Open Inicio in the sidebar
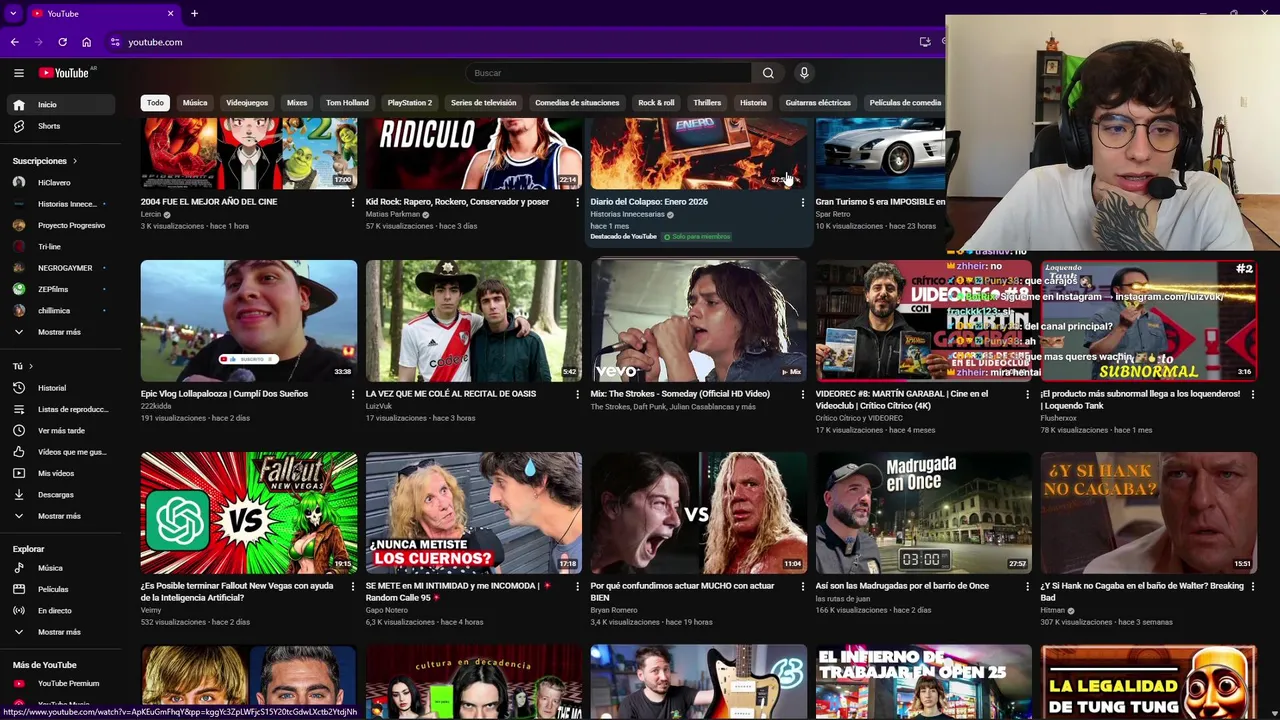Viewport: 1280px width, 720px height. tap(63, 104)
